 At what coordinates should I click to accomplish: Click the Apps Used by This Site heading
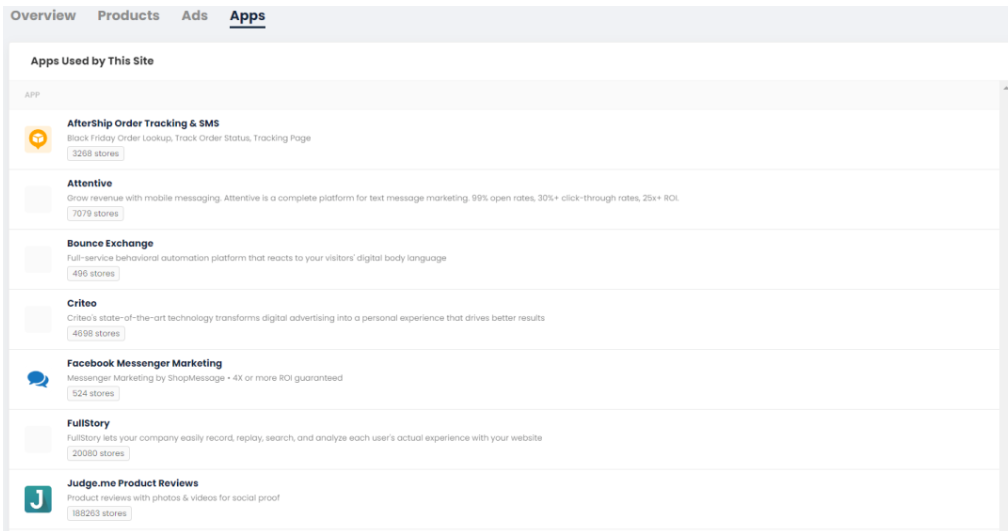pos(92,61)
